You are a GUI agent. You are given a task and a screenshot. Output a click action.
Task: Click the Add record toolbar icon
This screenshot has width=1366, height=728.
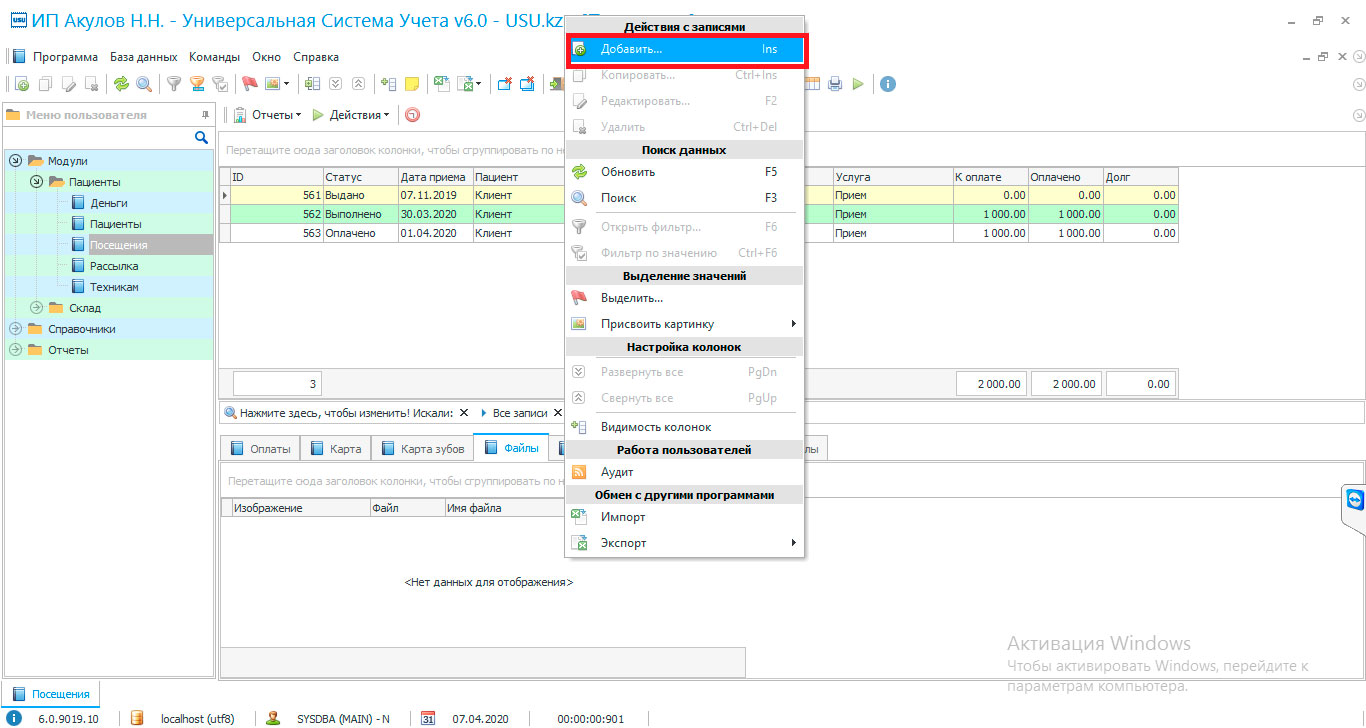22,84
